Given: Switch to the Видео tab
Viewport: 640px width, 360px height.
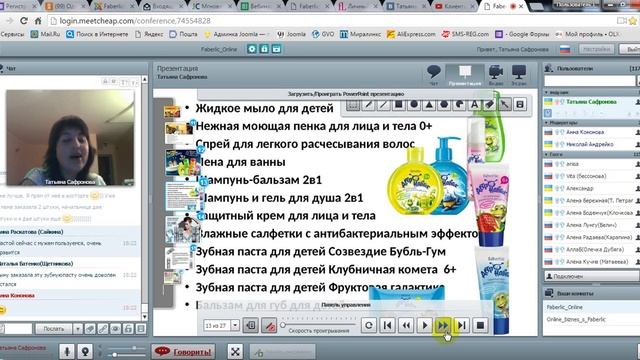Looking at the screenshot, I should pyautogui.click(x=496, y=75).
